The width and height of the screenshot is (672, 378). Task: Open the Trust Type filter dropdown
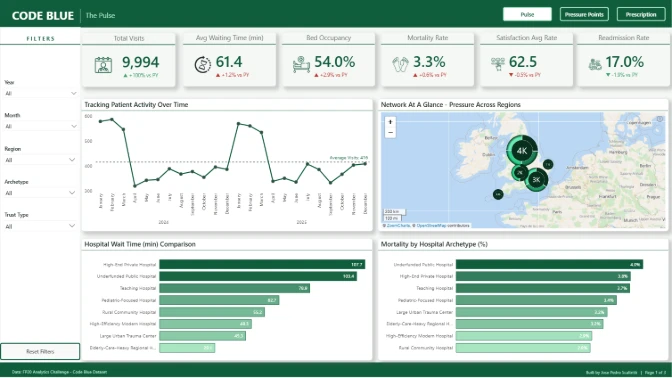click(40, 226)
